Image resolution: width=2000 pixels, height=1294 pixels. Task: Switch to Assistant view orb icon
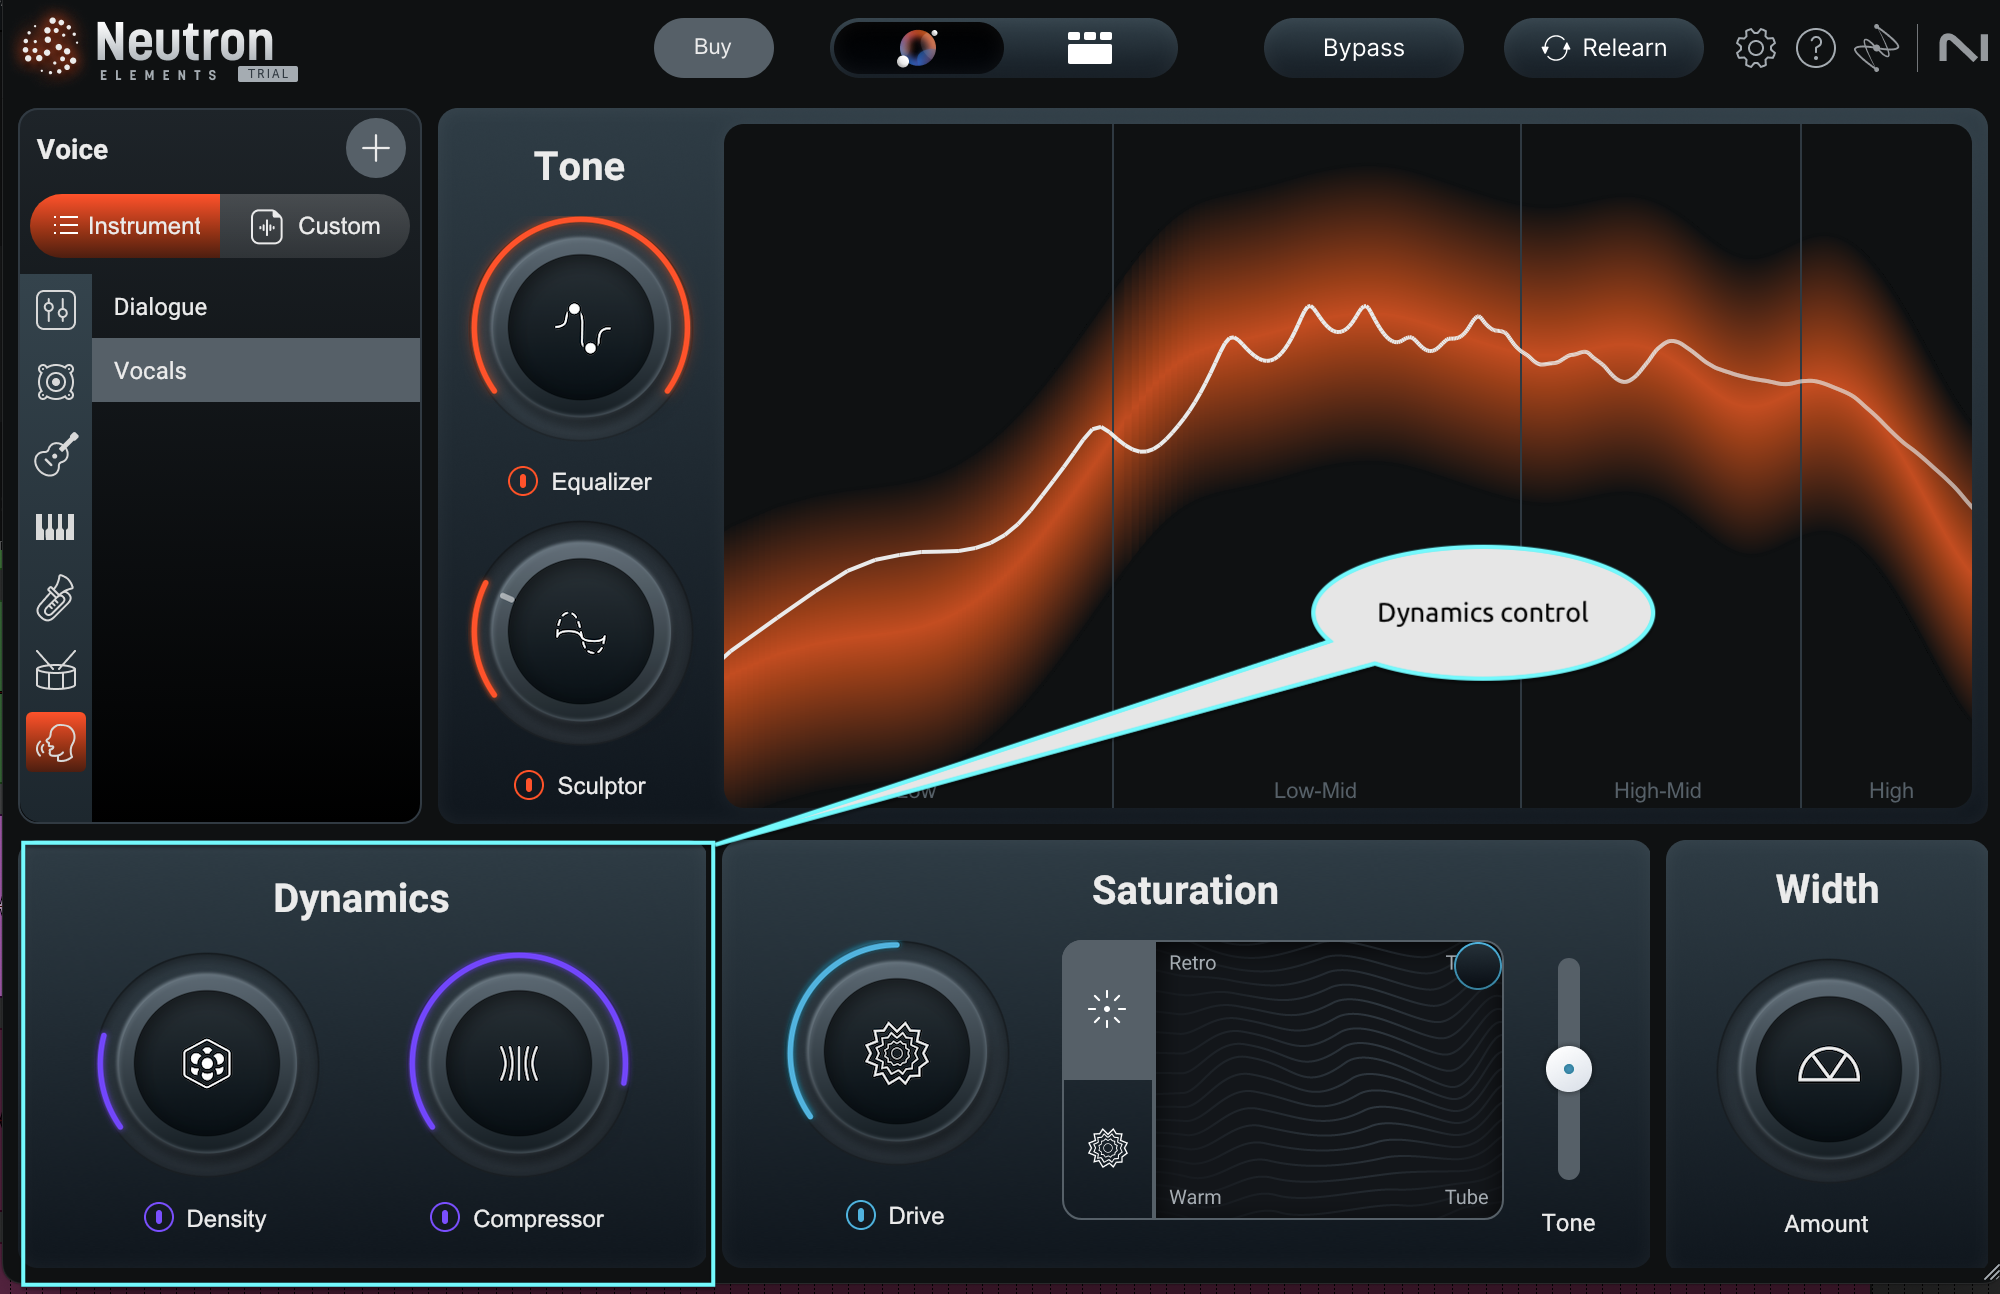coord(918,48)
